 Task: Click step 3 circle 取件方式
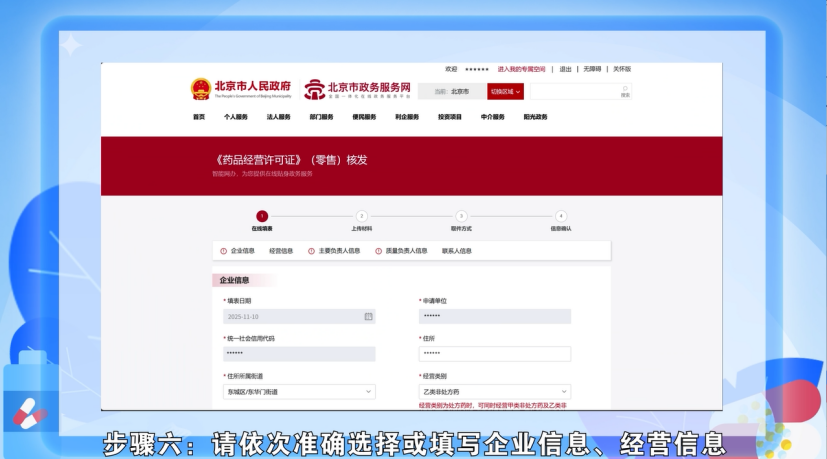(x=461, y=216)
